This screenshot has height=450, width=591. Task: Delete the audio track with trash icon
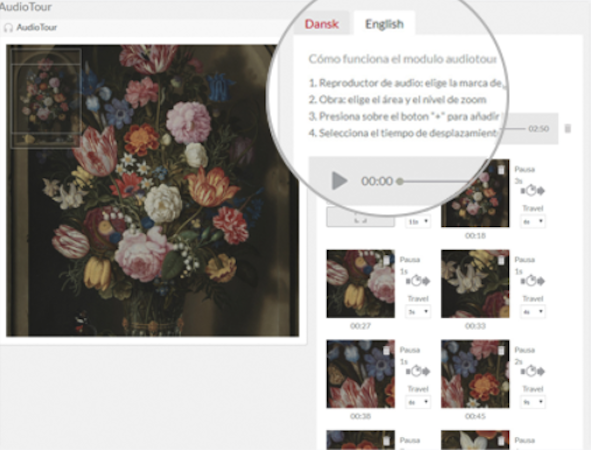568,129
